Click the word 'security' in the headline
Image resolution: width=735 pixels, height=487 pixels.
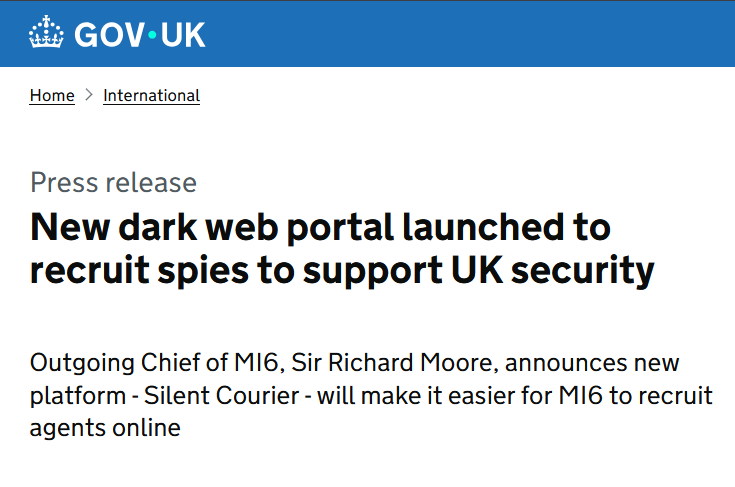tap(583, 271)
